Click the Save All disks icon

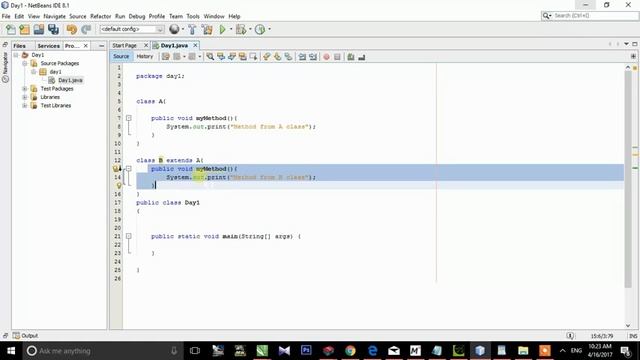(x=53, y=29)
